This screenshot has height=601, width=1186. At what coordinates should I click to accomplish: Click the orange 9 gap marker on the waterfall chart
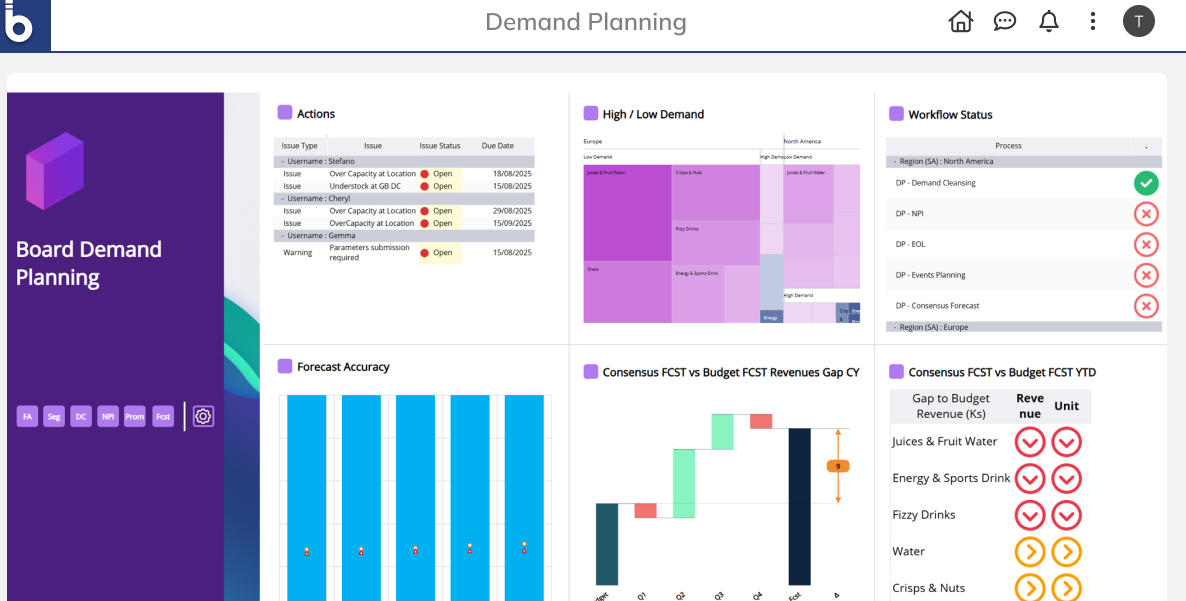tap(838, 465)
